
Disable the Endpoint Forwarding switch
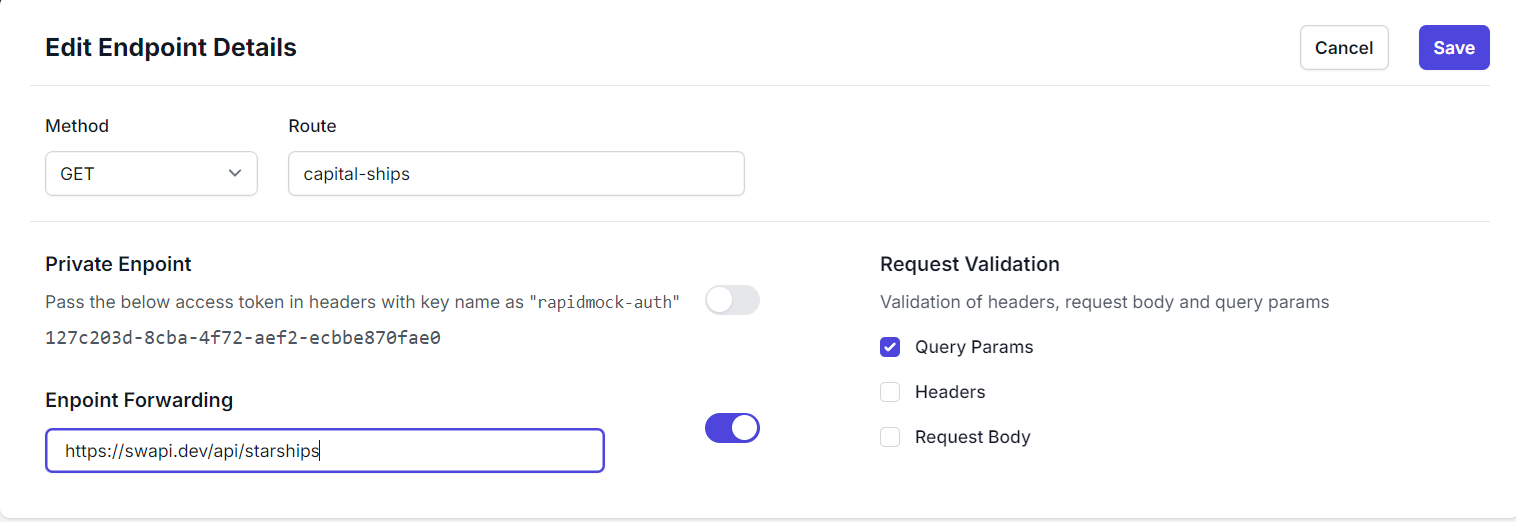732,428
